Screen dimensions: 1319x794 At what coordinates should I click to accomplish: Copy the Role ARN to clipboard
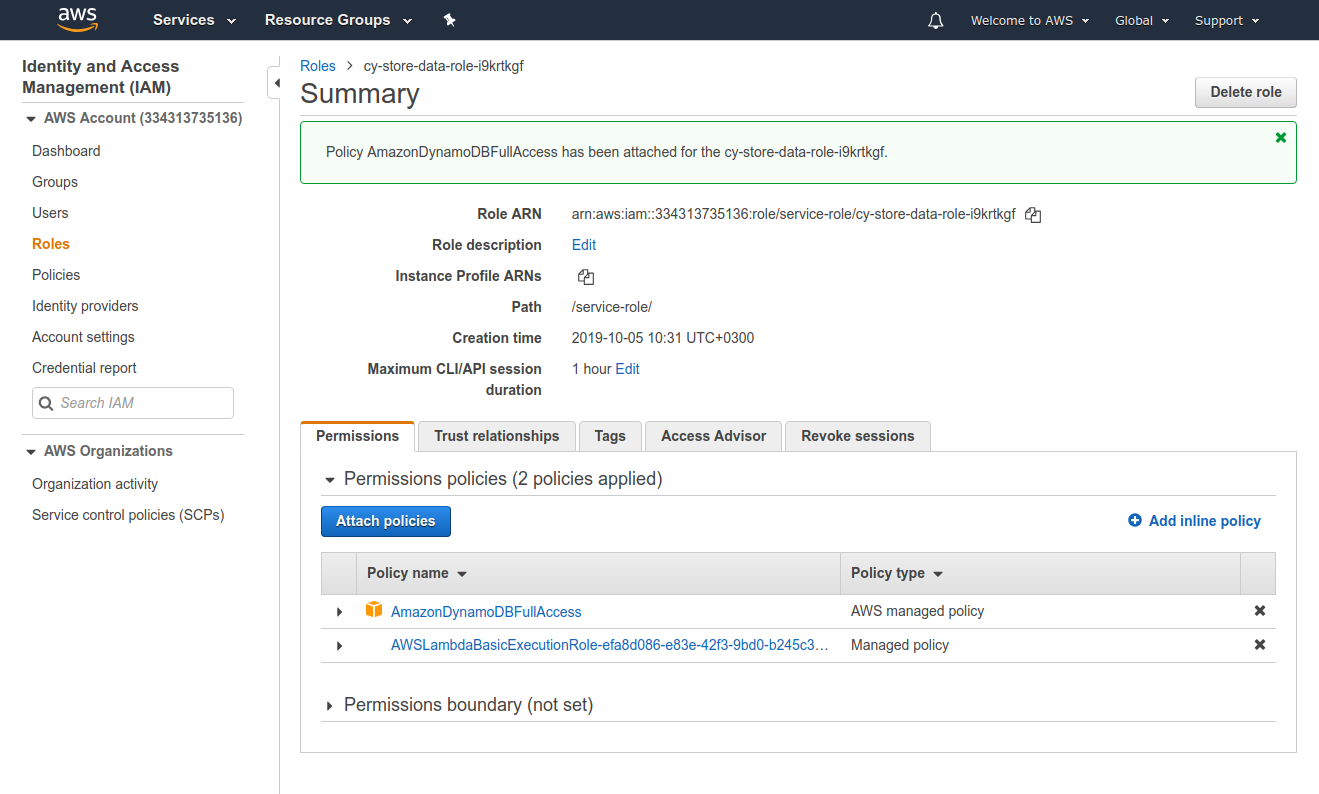point(1034,215)
